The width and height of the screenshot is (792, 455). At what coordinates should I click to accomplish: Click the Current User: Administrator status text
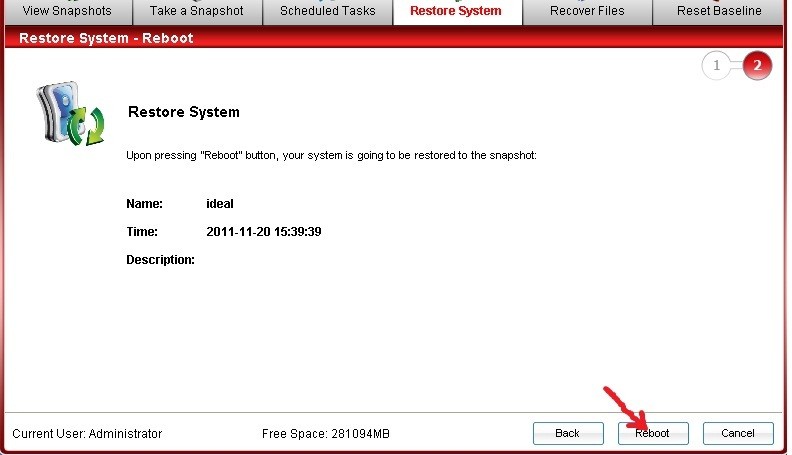[87, 433]
